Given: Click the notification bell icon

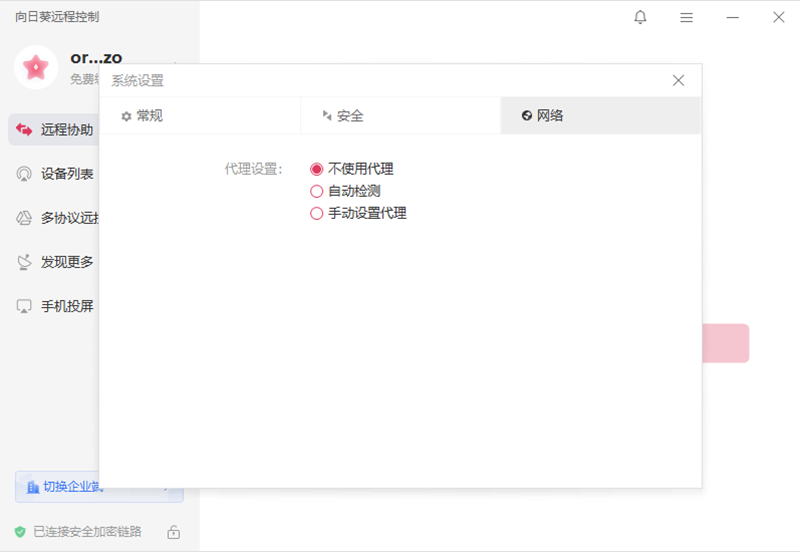Looking at the screenshot, I should 640,17.
